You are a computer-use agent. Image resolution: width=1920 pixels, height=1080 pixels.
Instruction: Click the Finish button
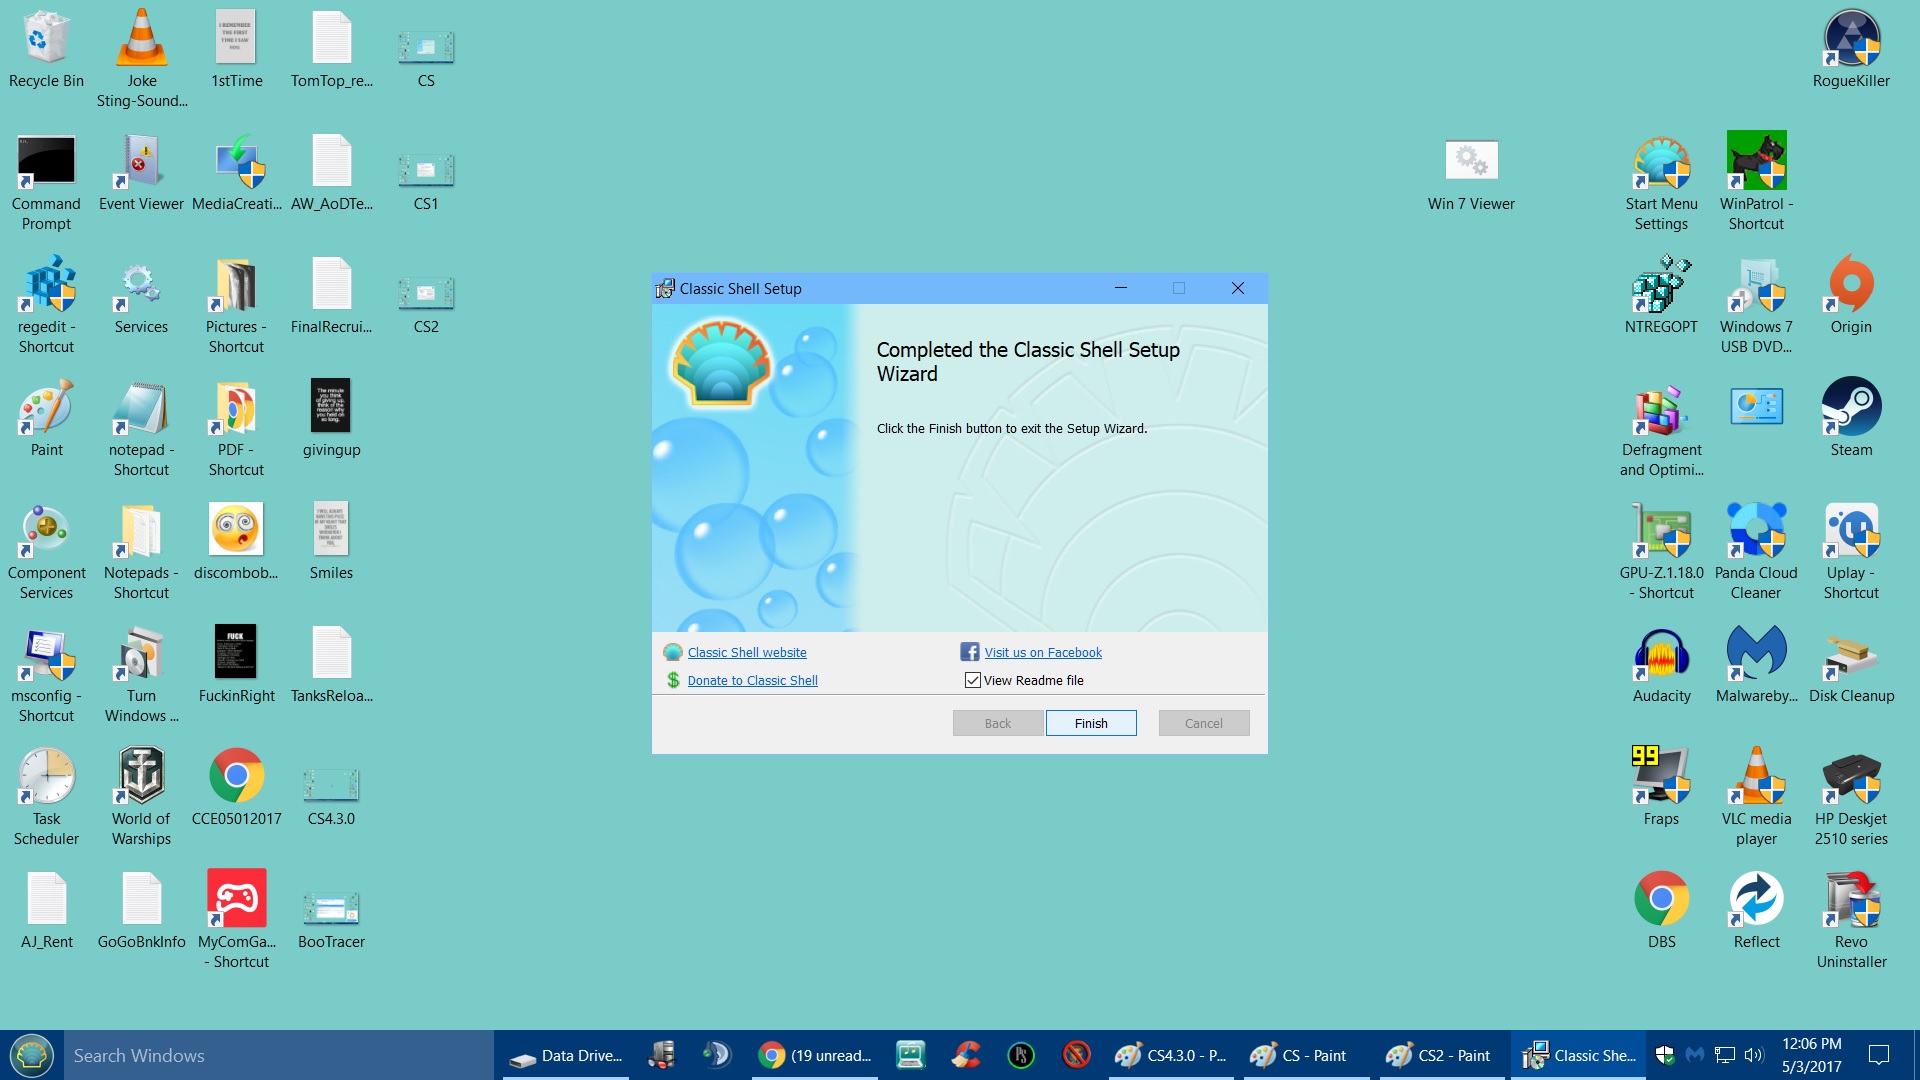coord(1090,723)
